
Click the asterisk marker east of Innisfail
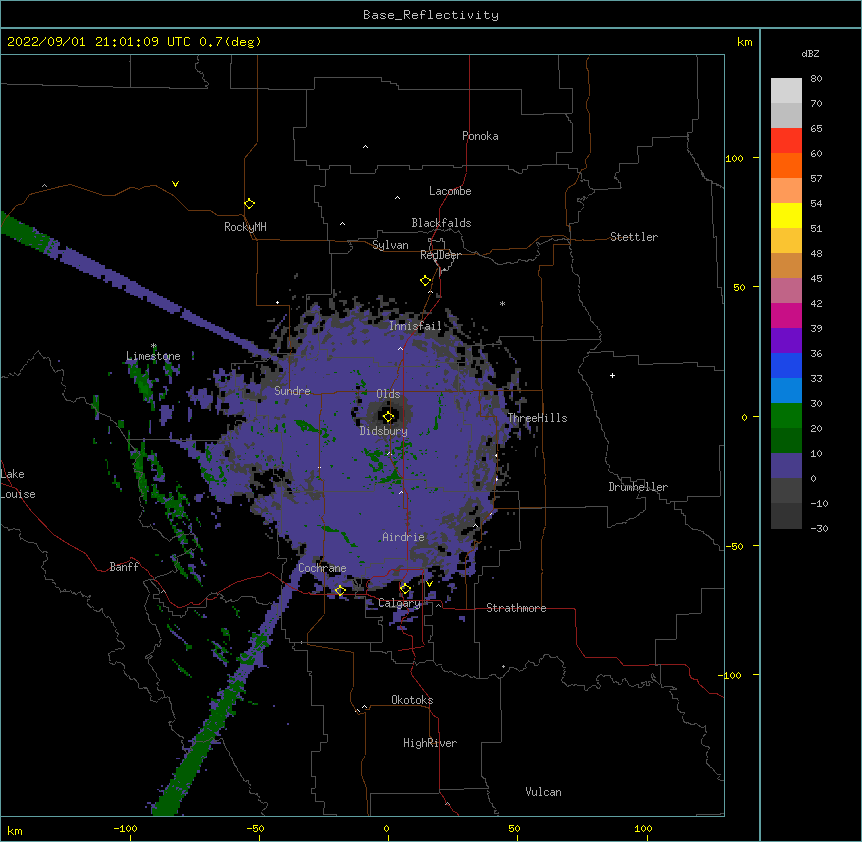(502, 303)
